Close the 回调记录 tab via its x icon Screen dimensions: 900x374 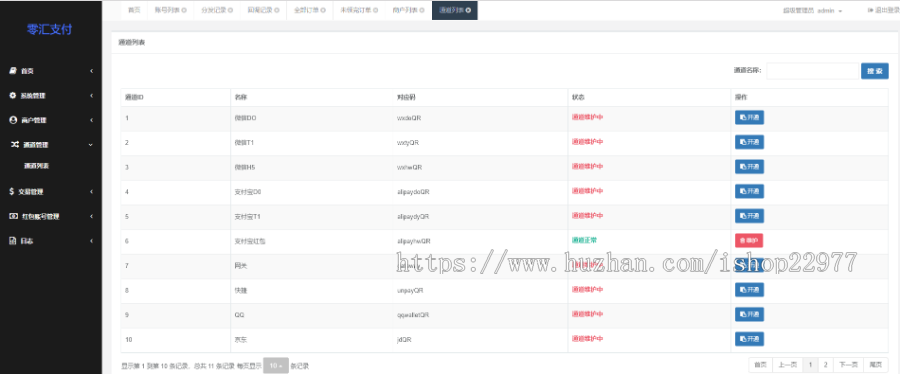[277, 10]
